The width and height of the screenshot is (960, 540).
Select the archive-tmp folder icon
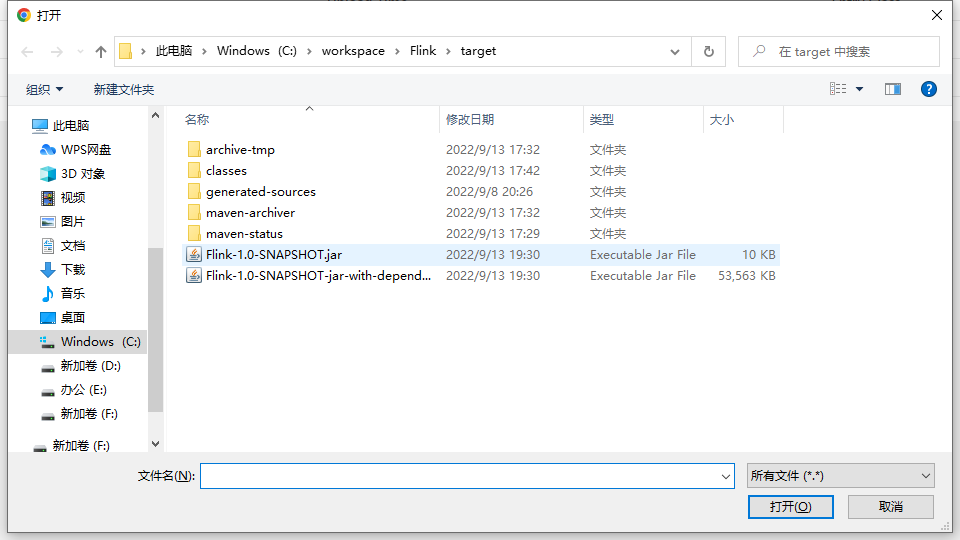[x=194, y=149]
